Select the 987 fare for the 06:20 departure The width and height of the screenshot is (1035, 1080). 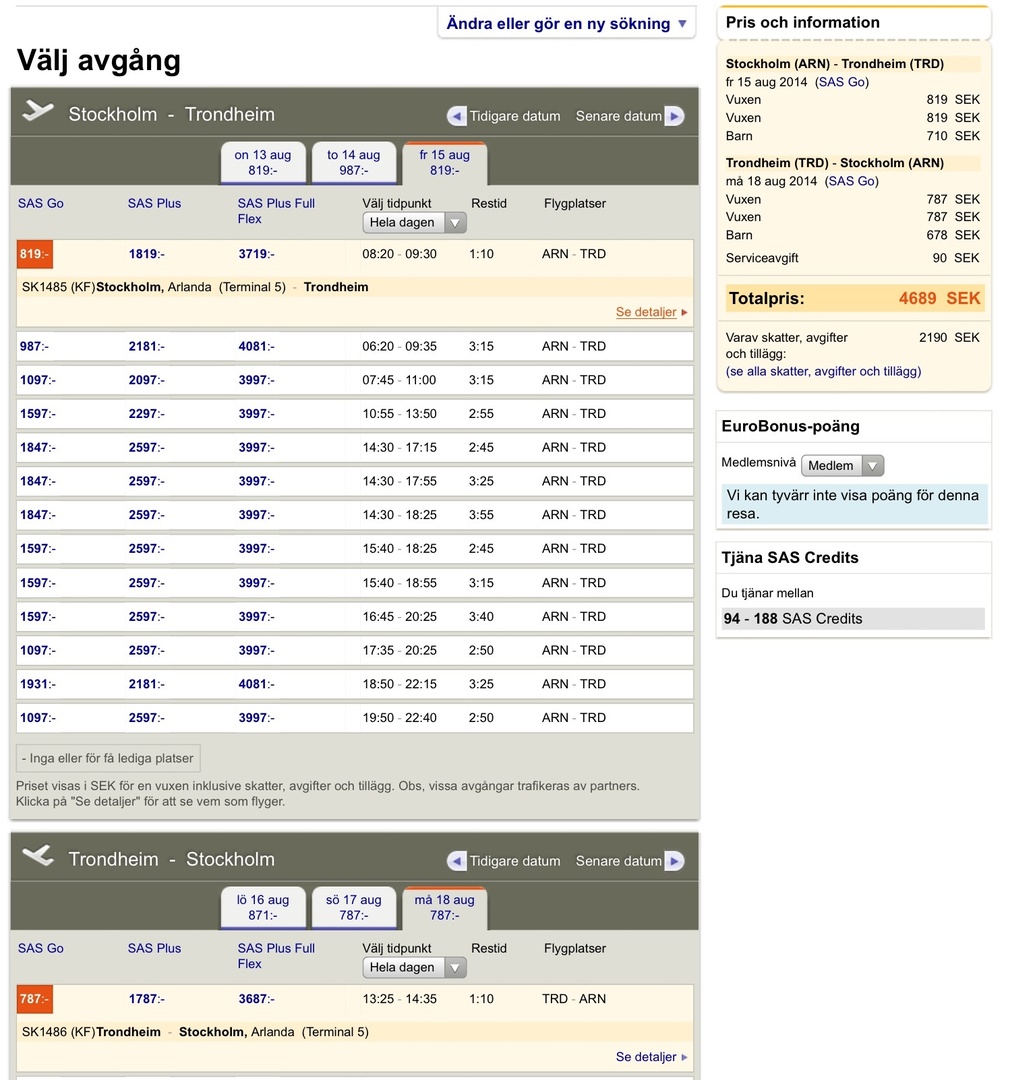[33, 347]
